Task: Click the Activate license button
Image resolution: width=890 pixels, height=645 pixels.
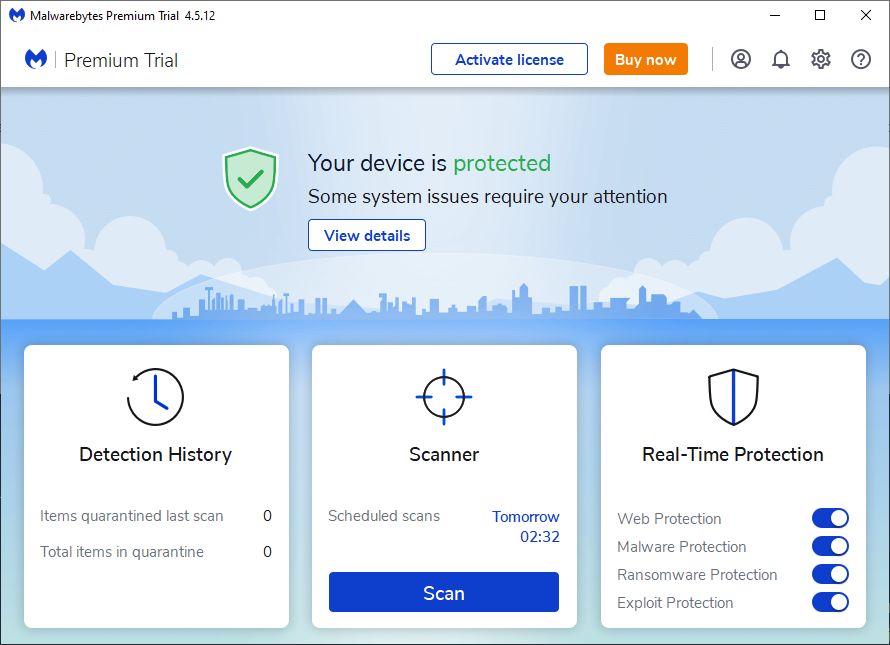Action: (x=509, y=59)
